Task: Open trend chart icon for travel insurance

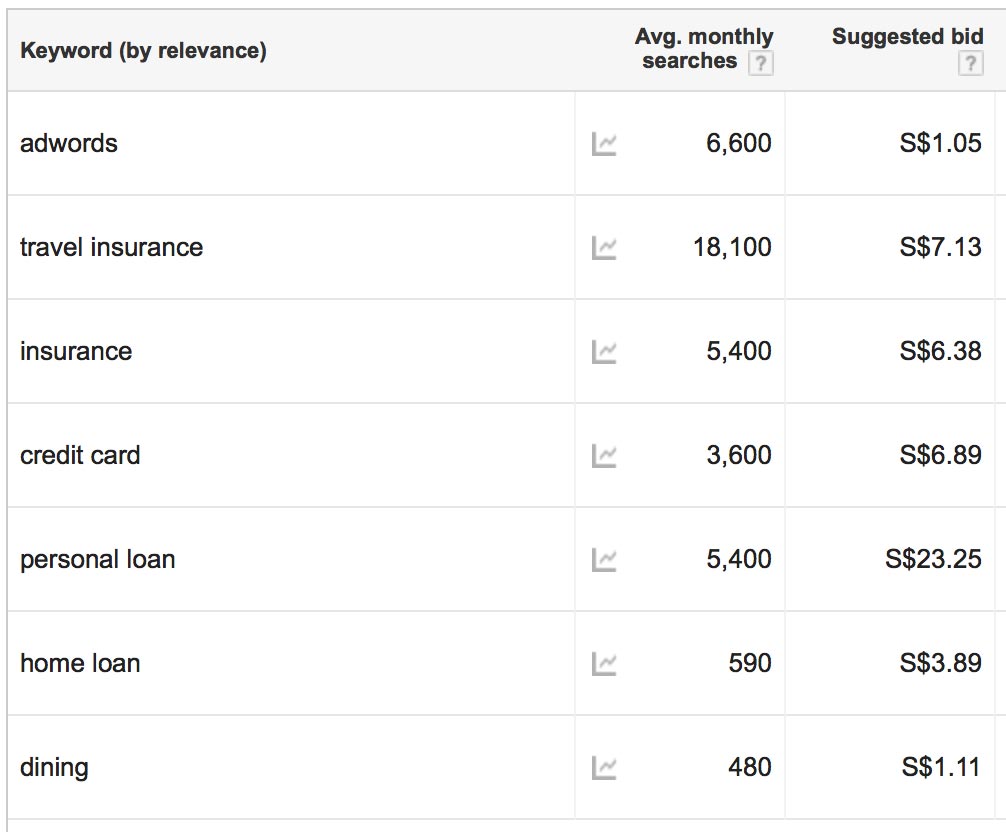Action: pos(604,248)
